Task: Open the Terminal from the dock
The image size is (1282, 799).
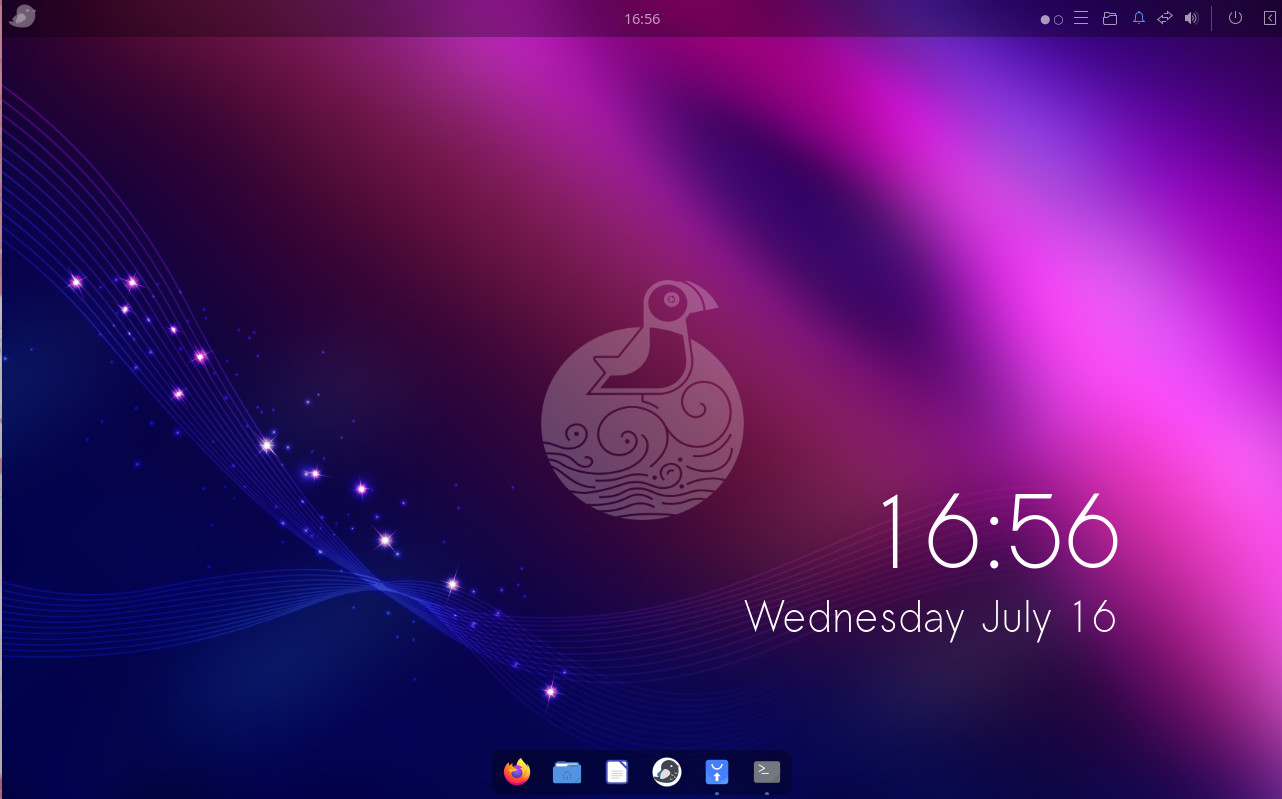Action: (x=767, y=771)
